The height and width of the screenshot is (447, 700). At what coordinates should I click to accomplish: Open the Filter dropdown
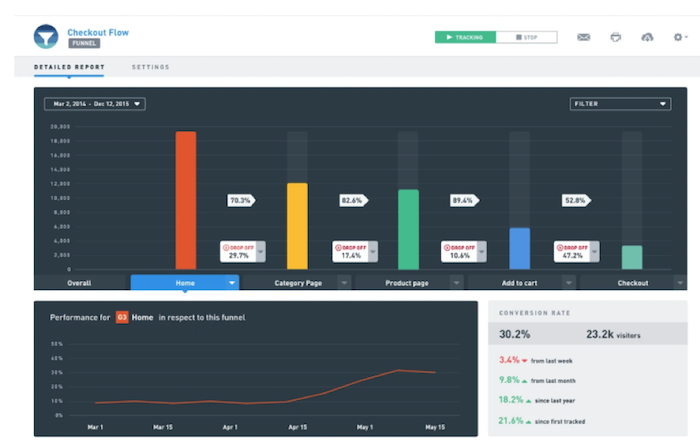(620, 104)
